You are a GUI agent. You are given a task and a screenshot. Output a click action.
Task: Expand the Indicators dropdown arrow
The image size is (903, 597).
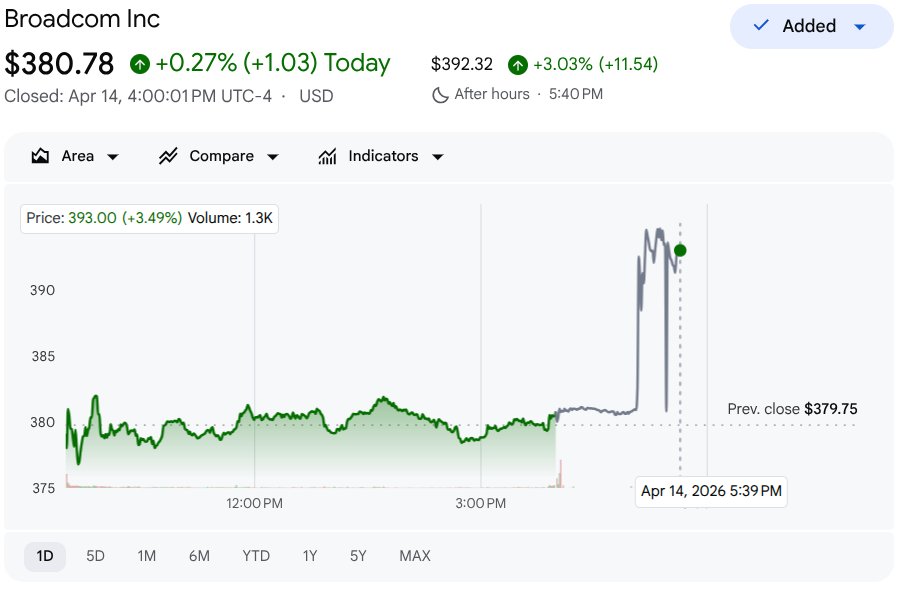pos(438,157)
